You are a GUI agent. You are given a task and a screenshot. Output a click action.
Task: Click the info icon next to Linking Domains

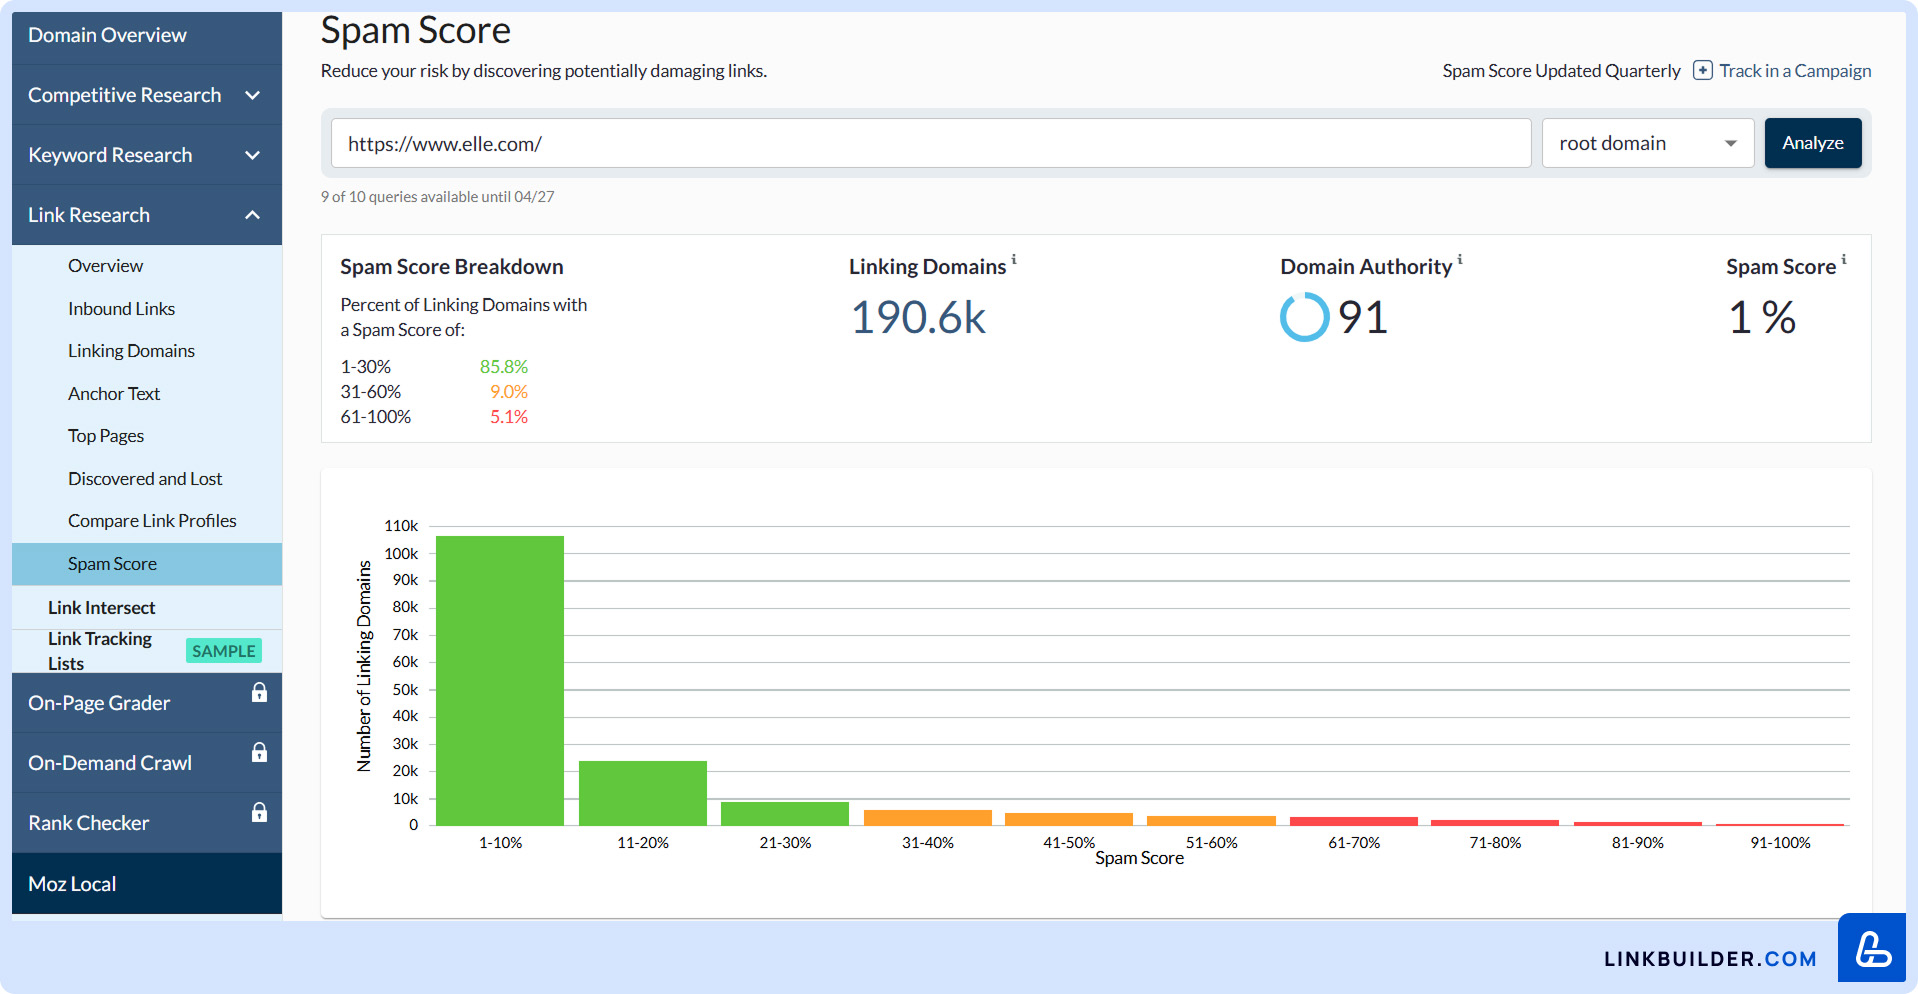(x=1014, y=260)
